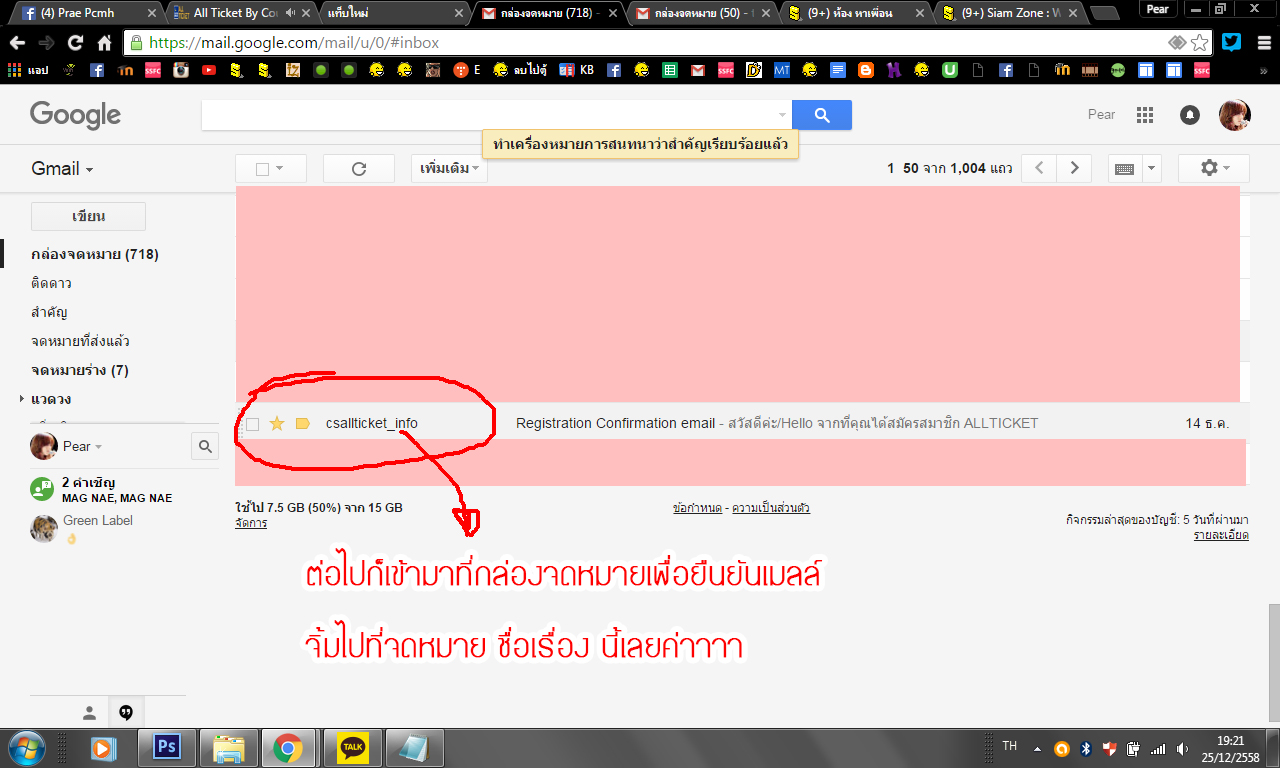This screenshot has height=768, width=1280.
Task: Go to the previous page of emails
Action: (x=1039, y=168)
